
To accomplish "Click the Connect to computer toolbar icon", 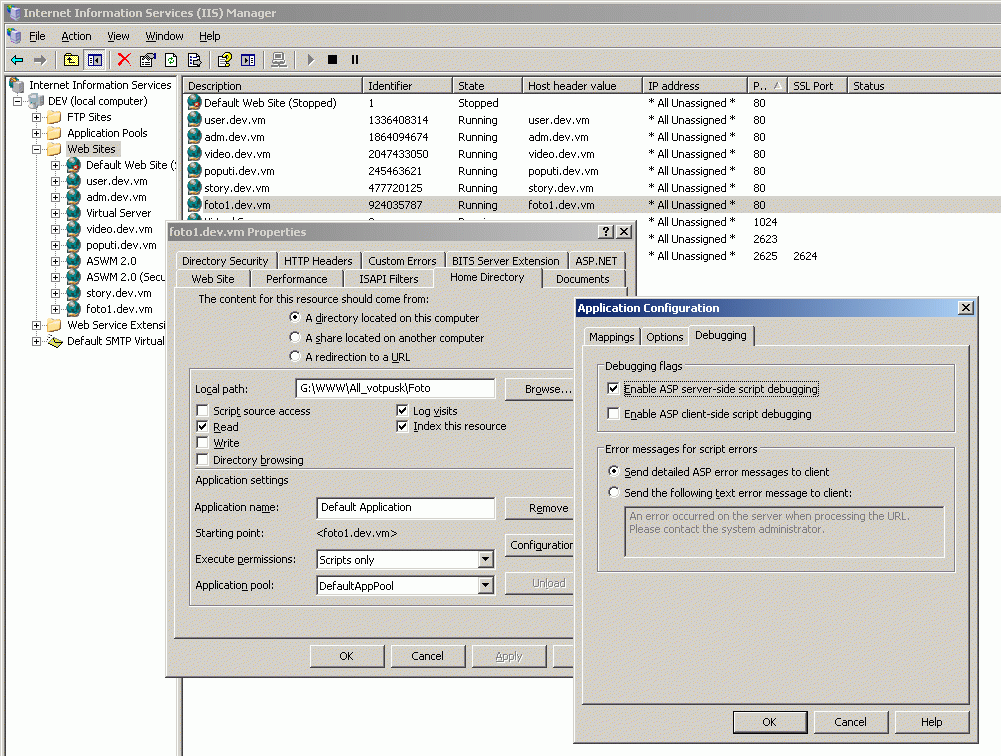I will coord(278,60).
